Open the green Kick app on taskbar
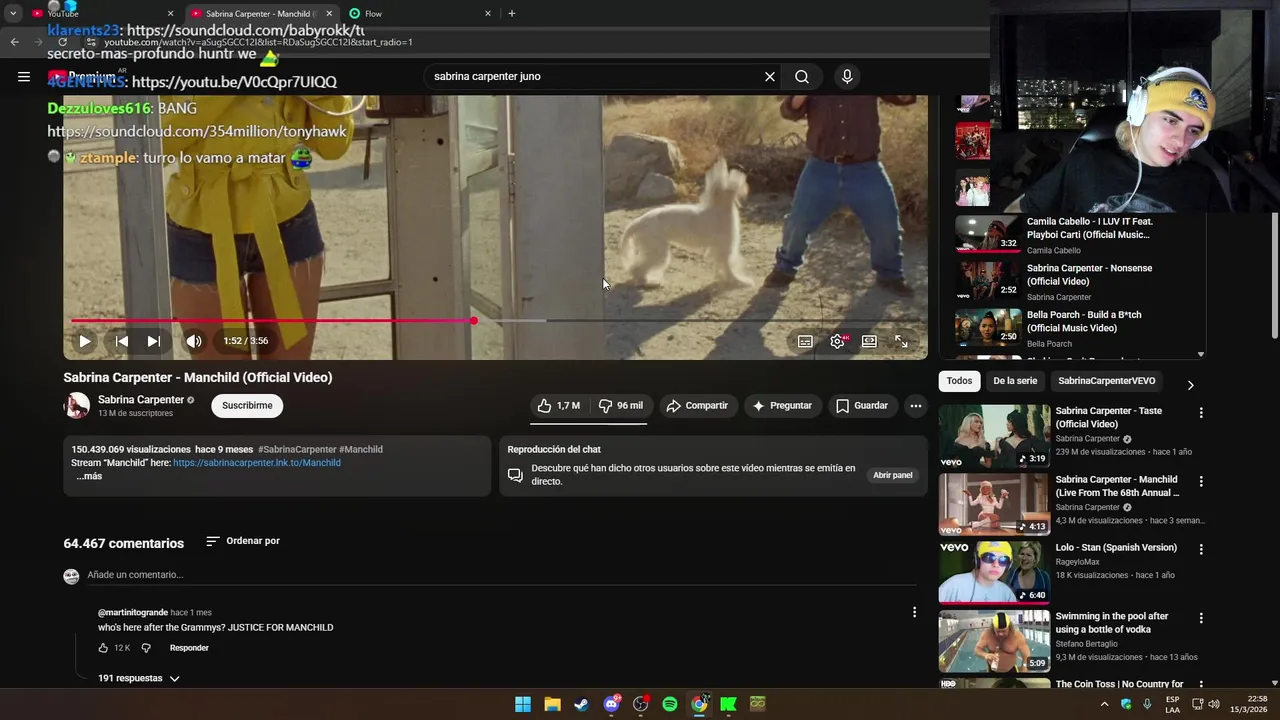 728,704
